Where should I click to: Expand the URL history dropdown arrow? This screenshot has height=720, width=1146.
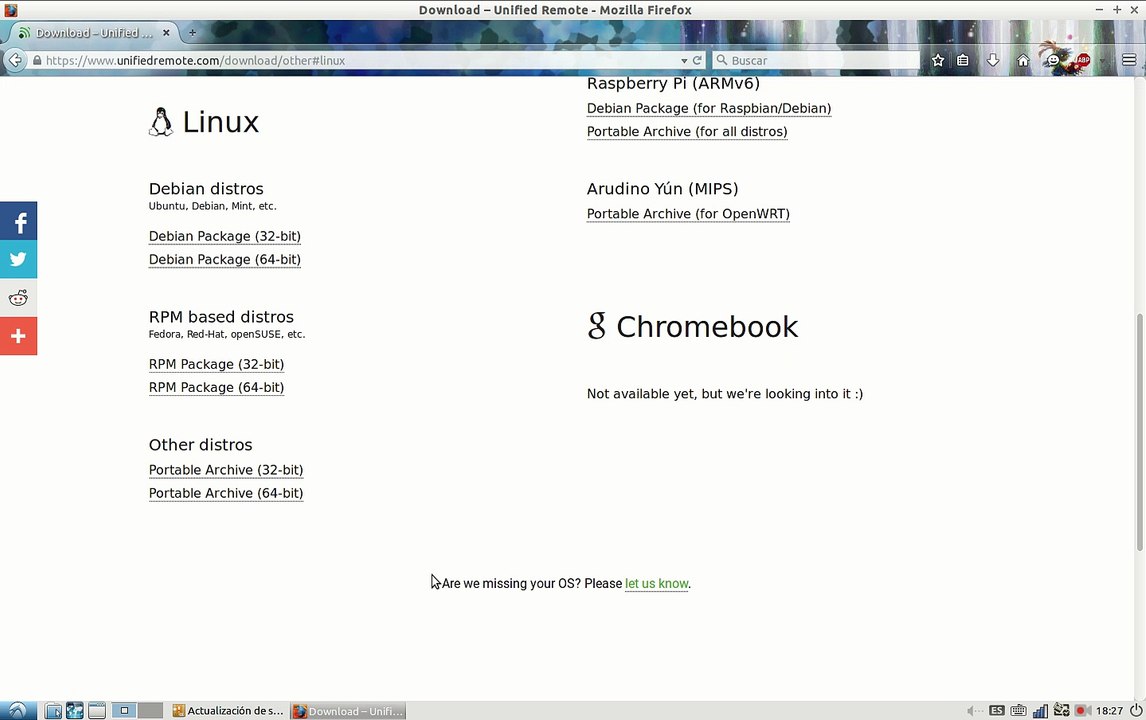tap(684, 61)
